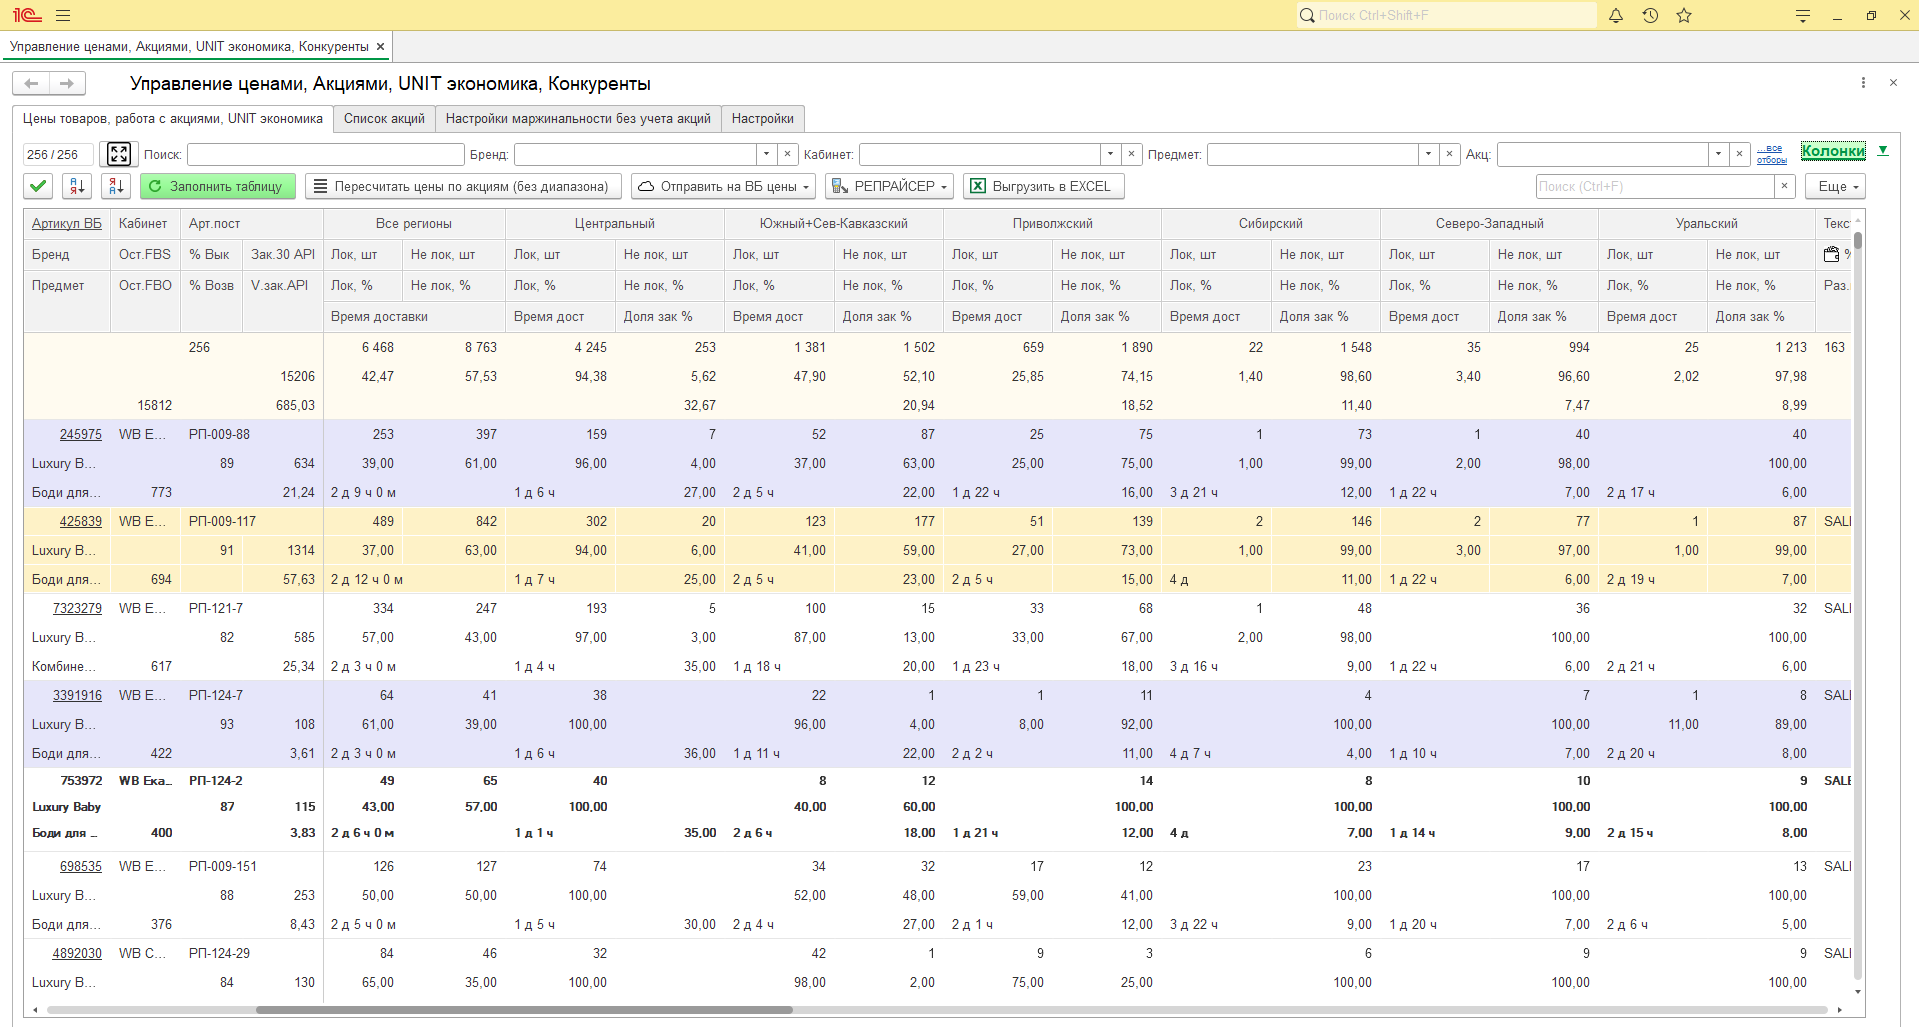Viewport: 1919px width, 1027px height.
Task: Click the fullscreen expand icon
Action: coord(119,154)
